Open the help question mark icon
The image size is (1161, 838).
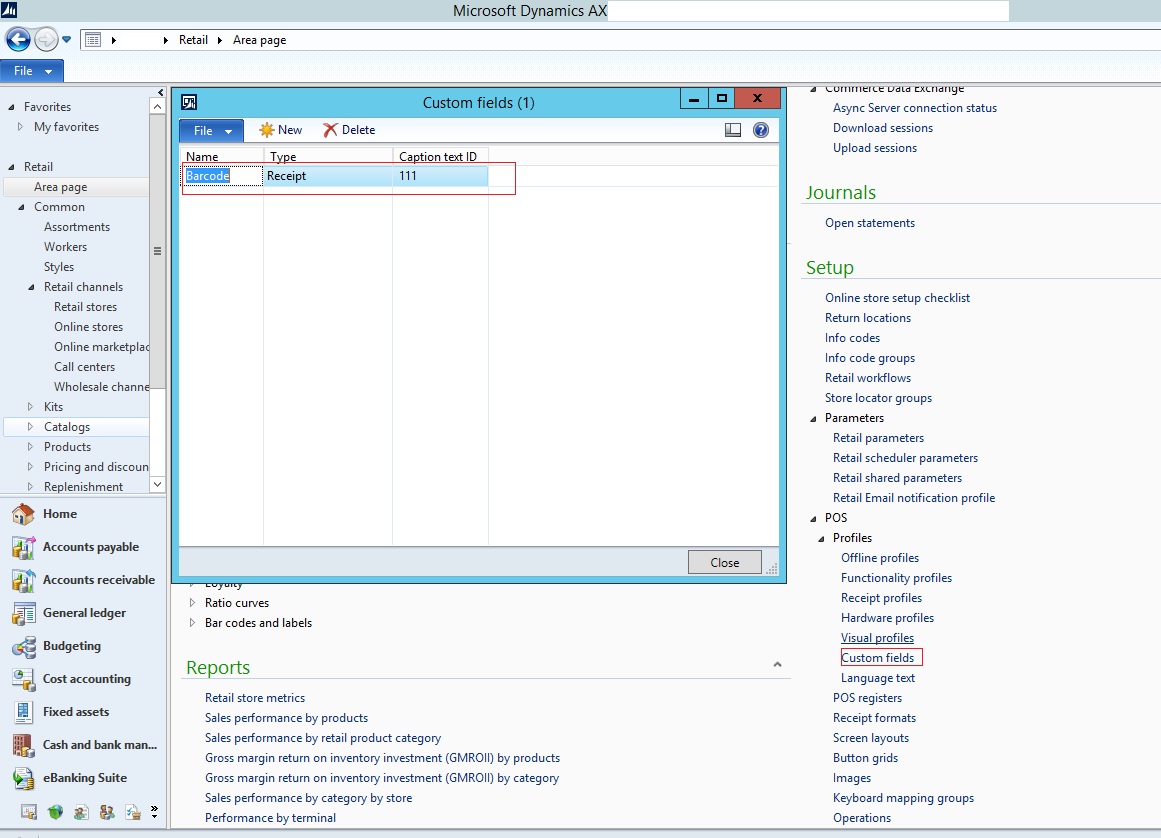pyautogui.click(x=760, y=130)
